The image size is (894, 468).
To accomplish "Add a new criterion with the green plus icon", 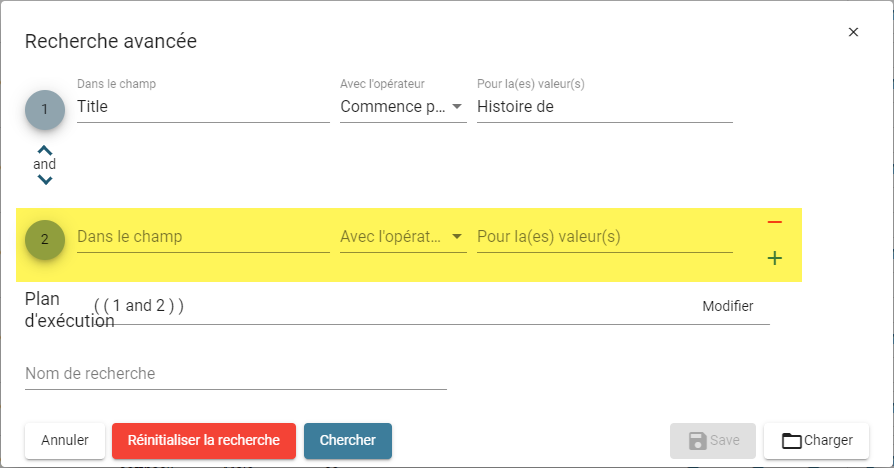I will (x=774, y=258).
